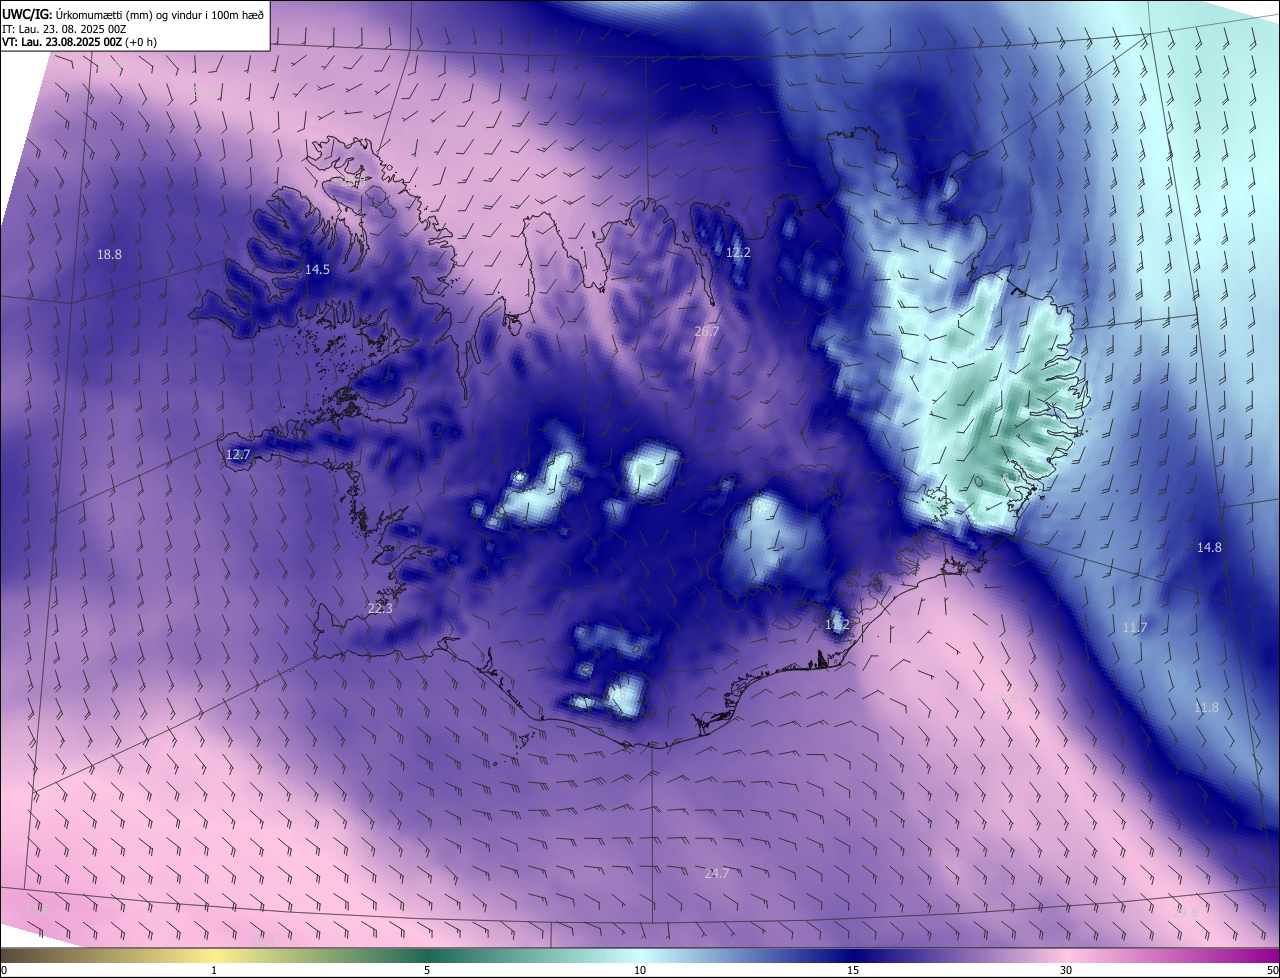Click the 18.8 value west of Iceland
Screen dimensions: 1280x978
109,255
